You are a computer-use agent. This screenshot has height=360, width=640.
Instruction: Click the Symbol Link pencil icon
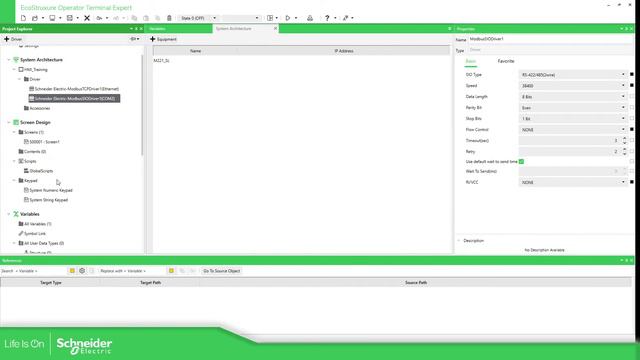point(21,233)
